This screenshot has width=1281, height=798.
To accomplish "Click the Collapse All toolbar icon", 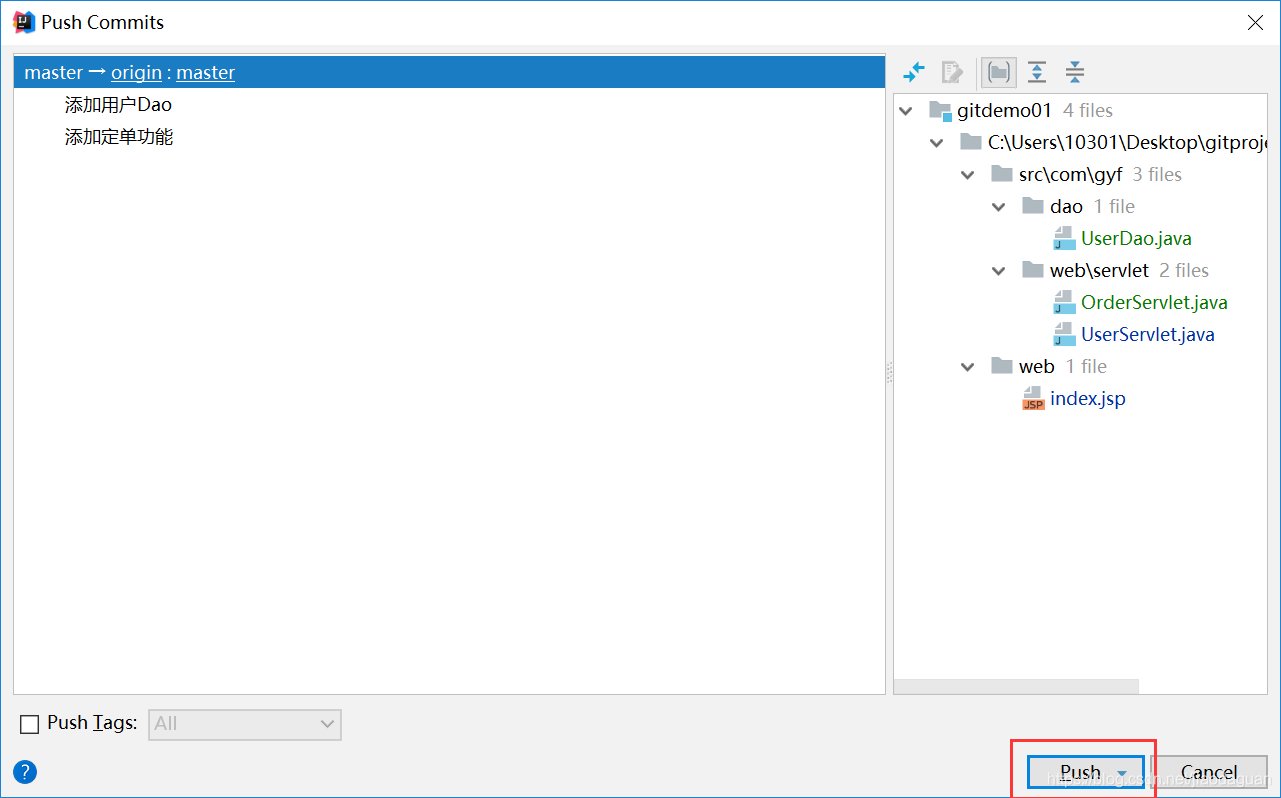I will (x=1074, y=72).
